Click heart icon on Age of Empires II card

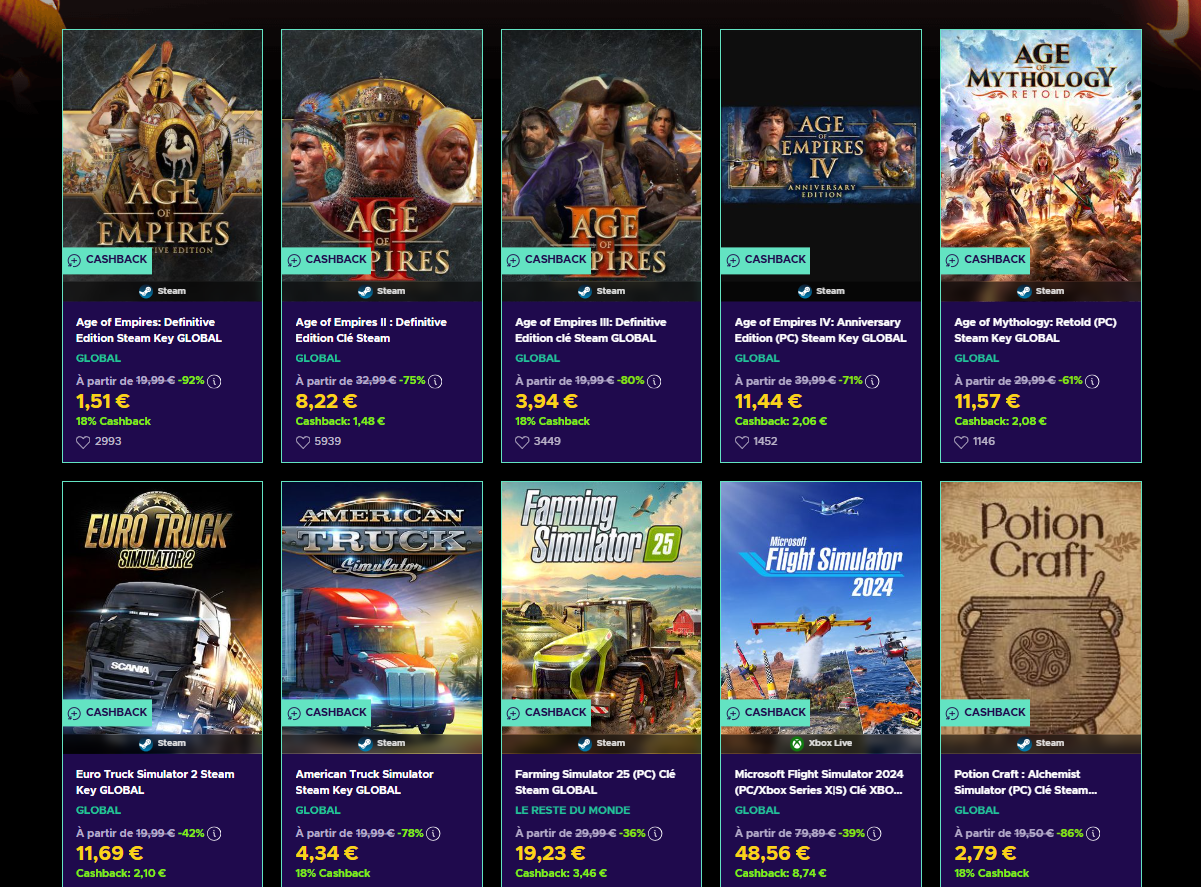(303, 442)
